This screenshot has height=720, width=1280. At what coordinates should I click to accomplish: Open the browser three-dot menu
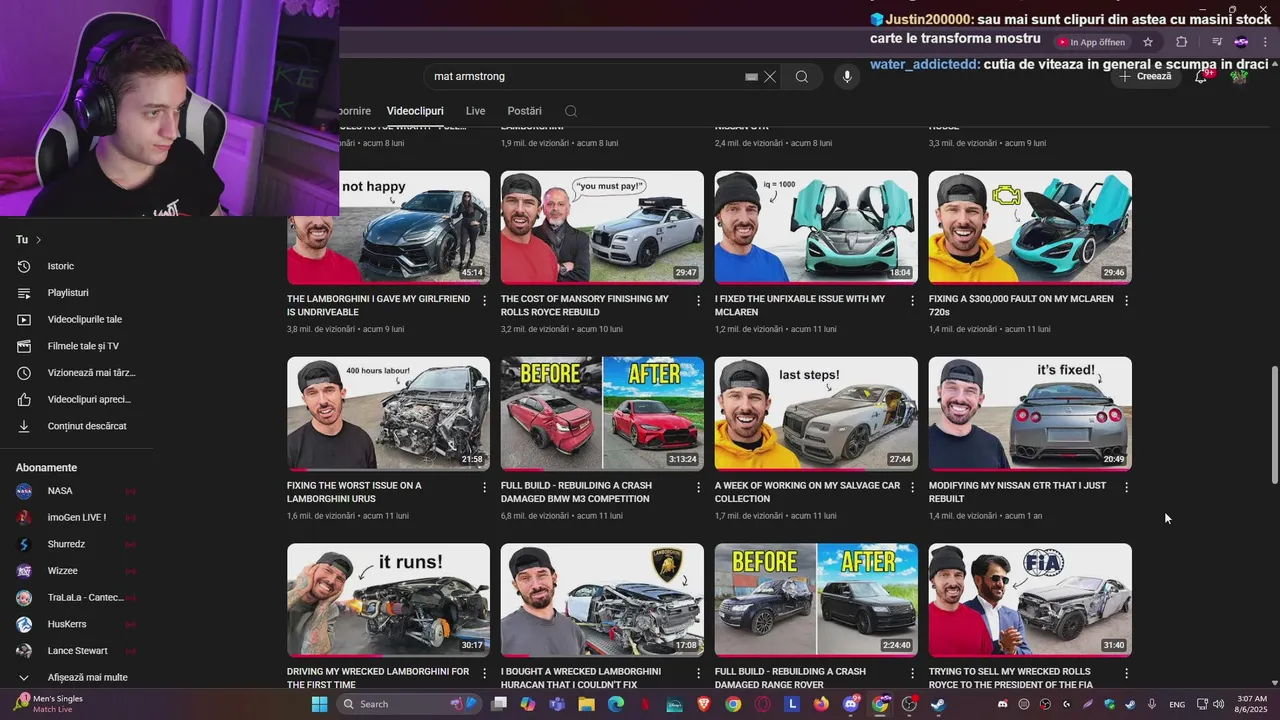(1266, 42)
